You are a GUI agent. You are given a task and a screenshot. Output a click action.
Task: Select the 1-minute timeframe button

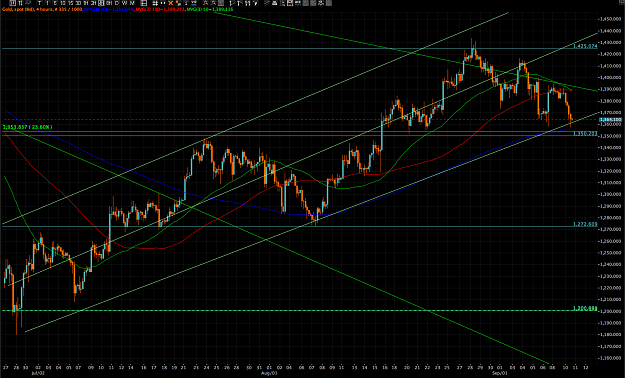(x=47, y=3)
